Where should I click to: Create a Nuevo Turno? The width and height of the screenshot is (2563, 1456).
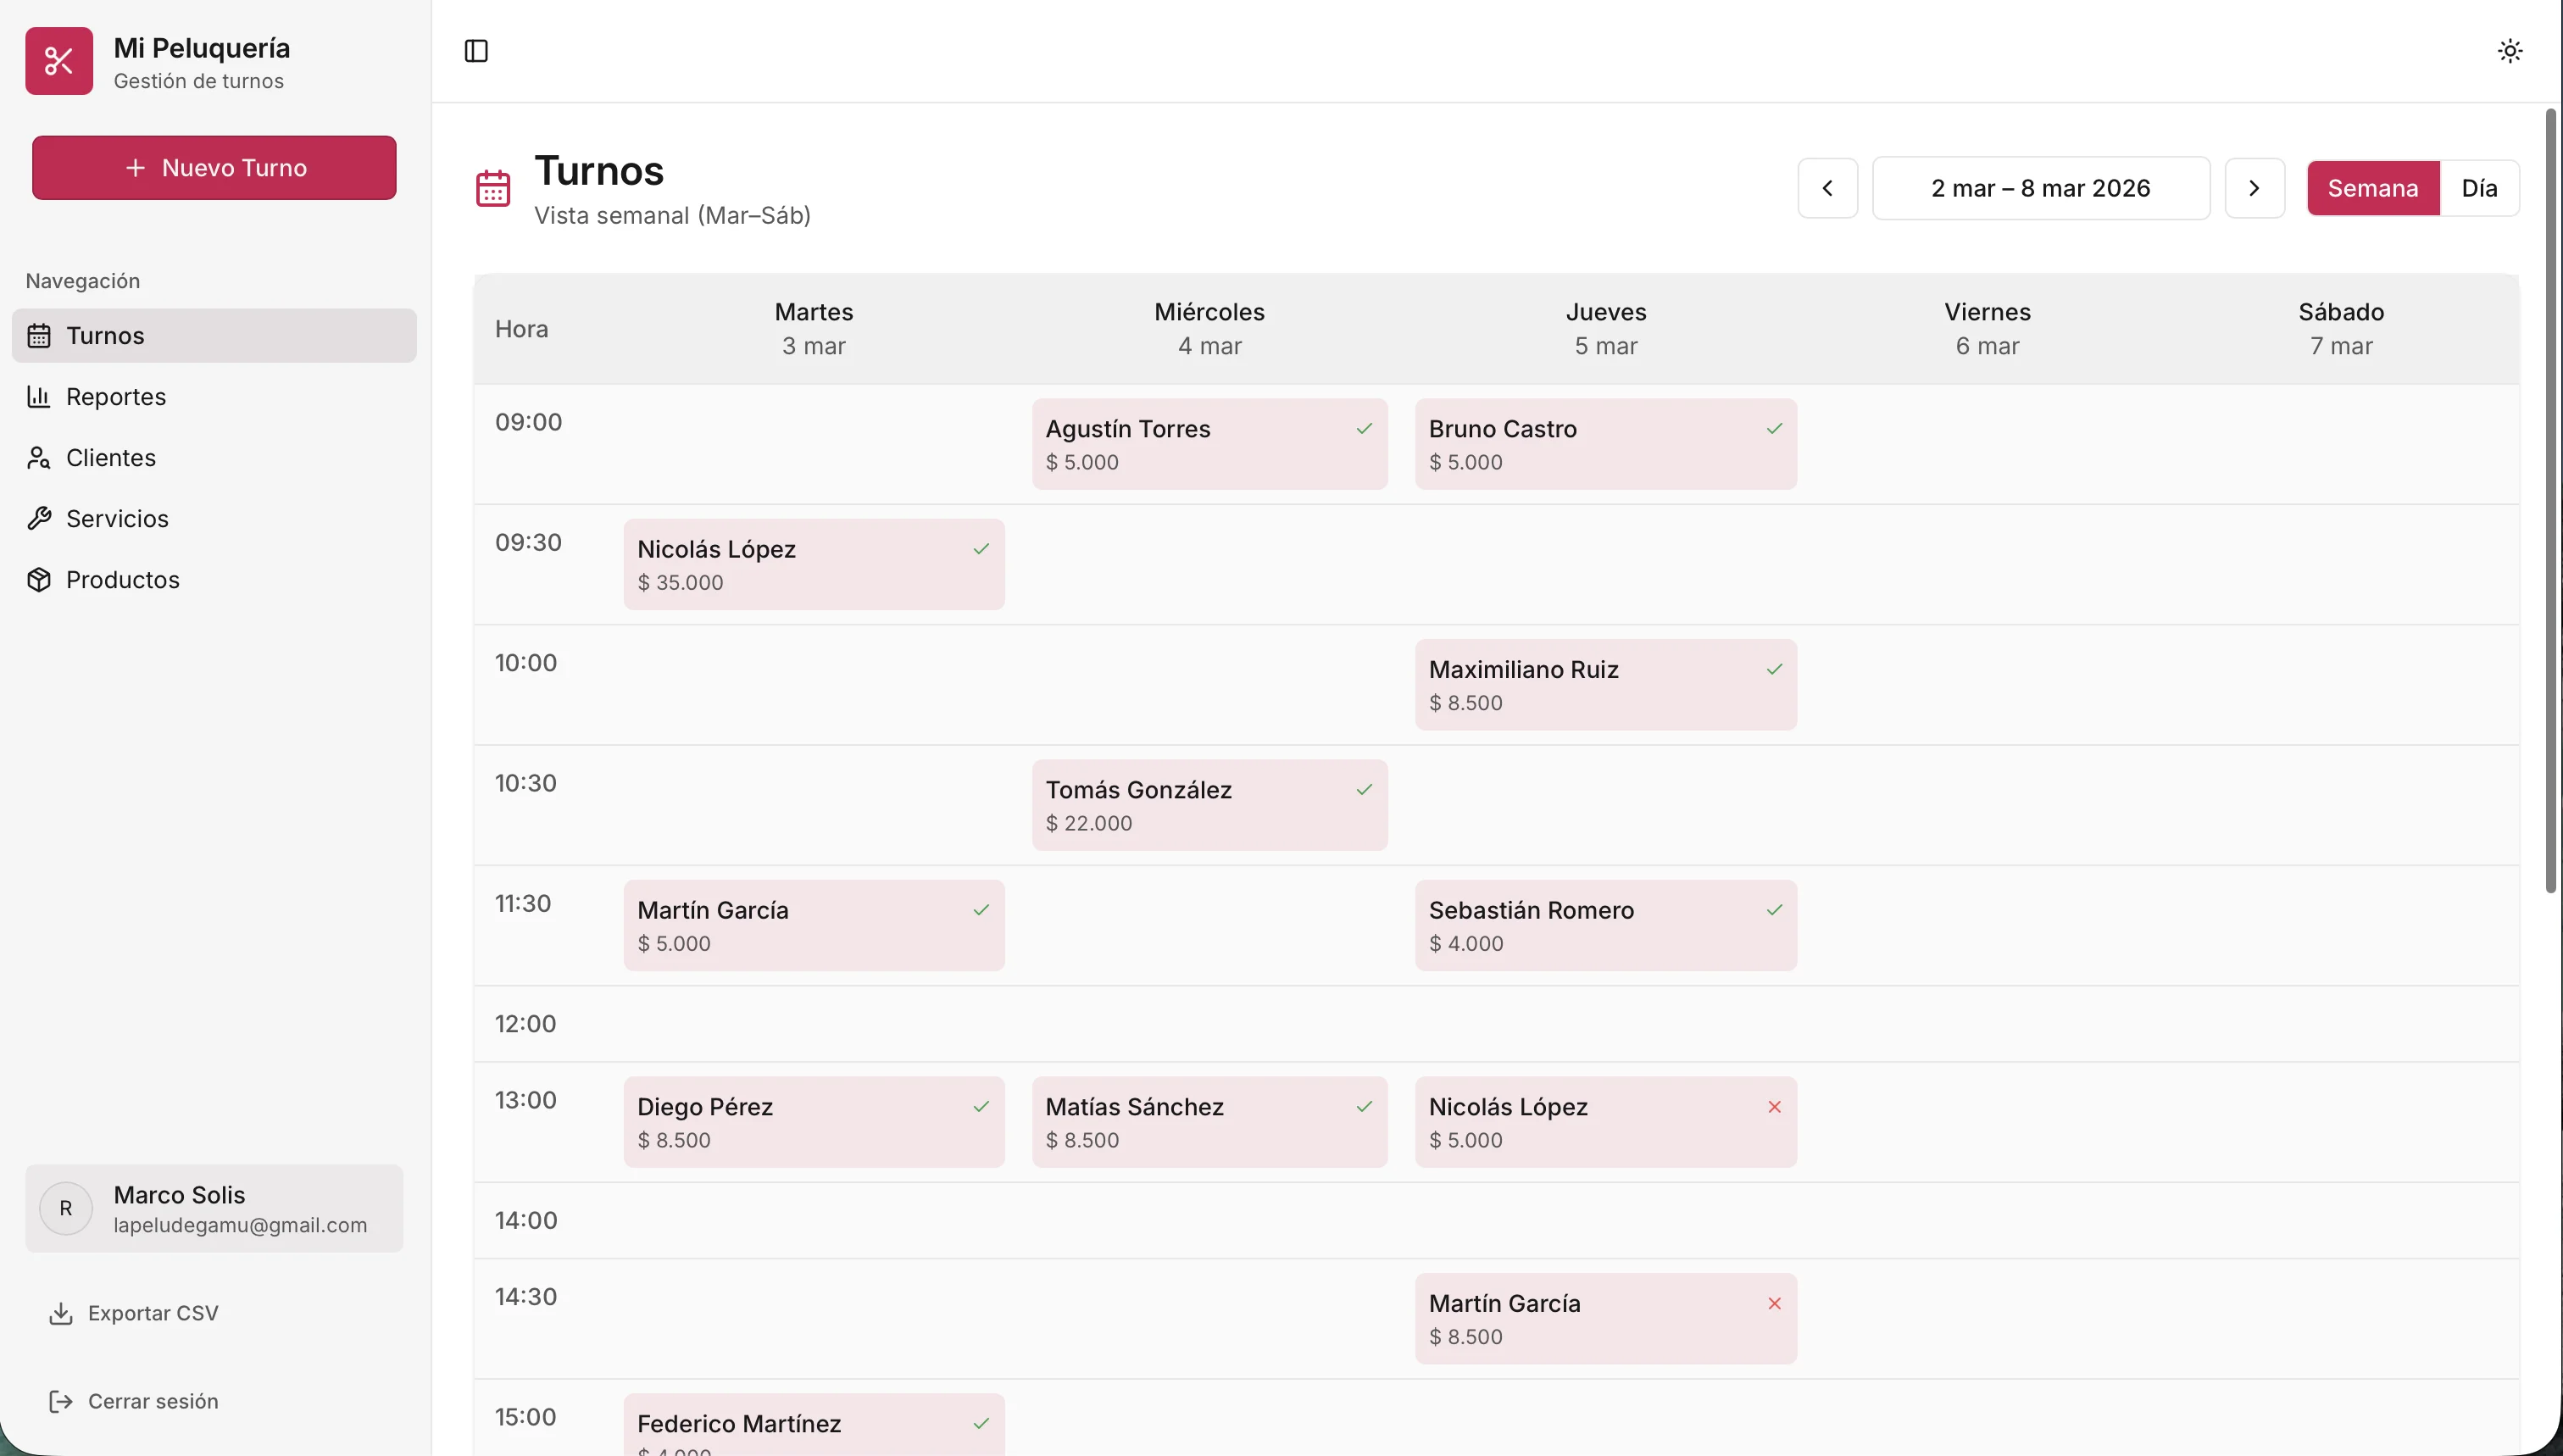(214, 168)
